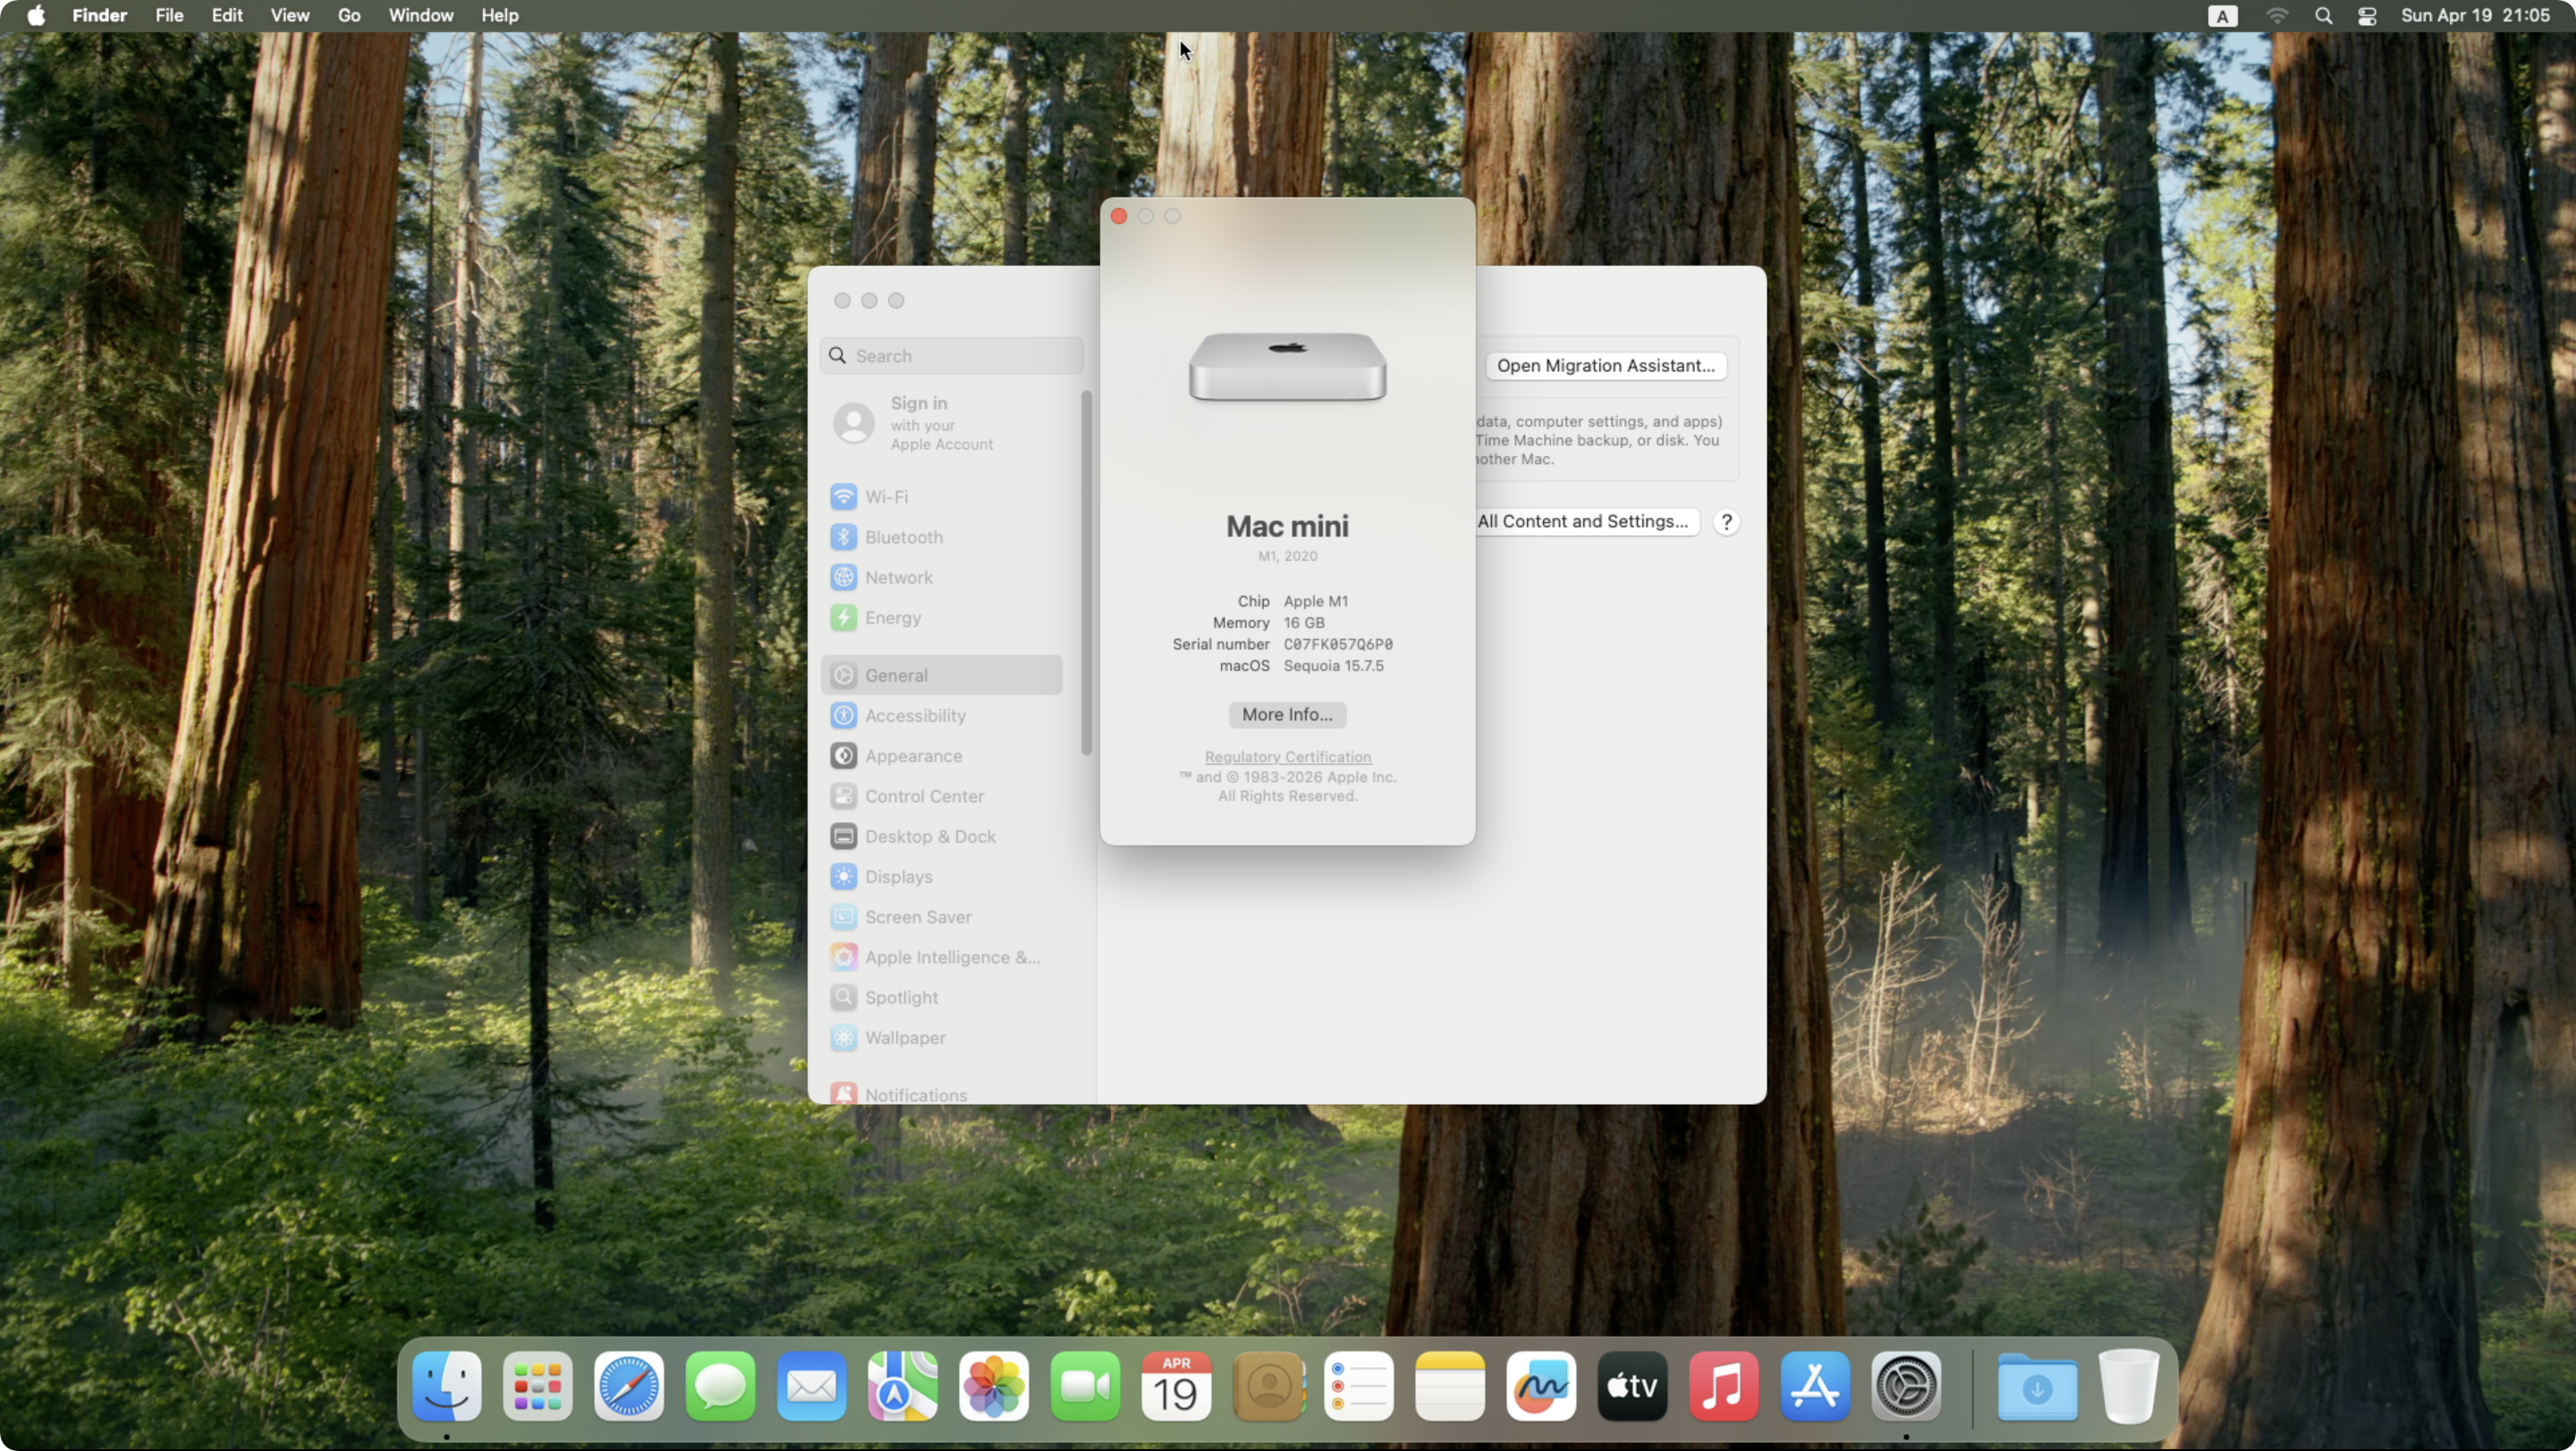The image size is (2576, 1451).
Task: Click the More Info... button
Action: coord(1287,714)
